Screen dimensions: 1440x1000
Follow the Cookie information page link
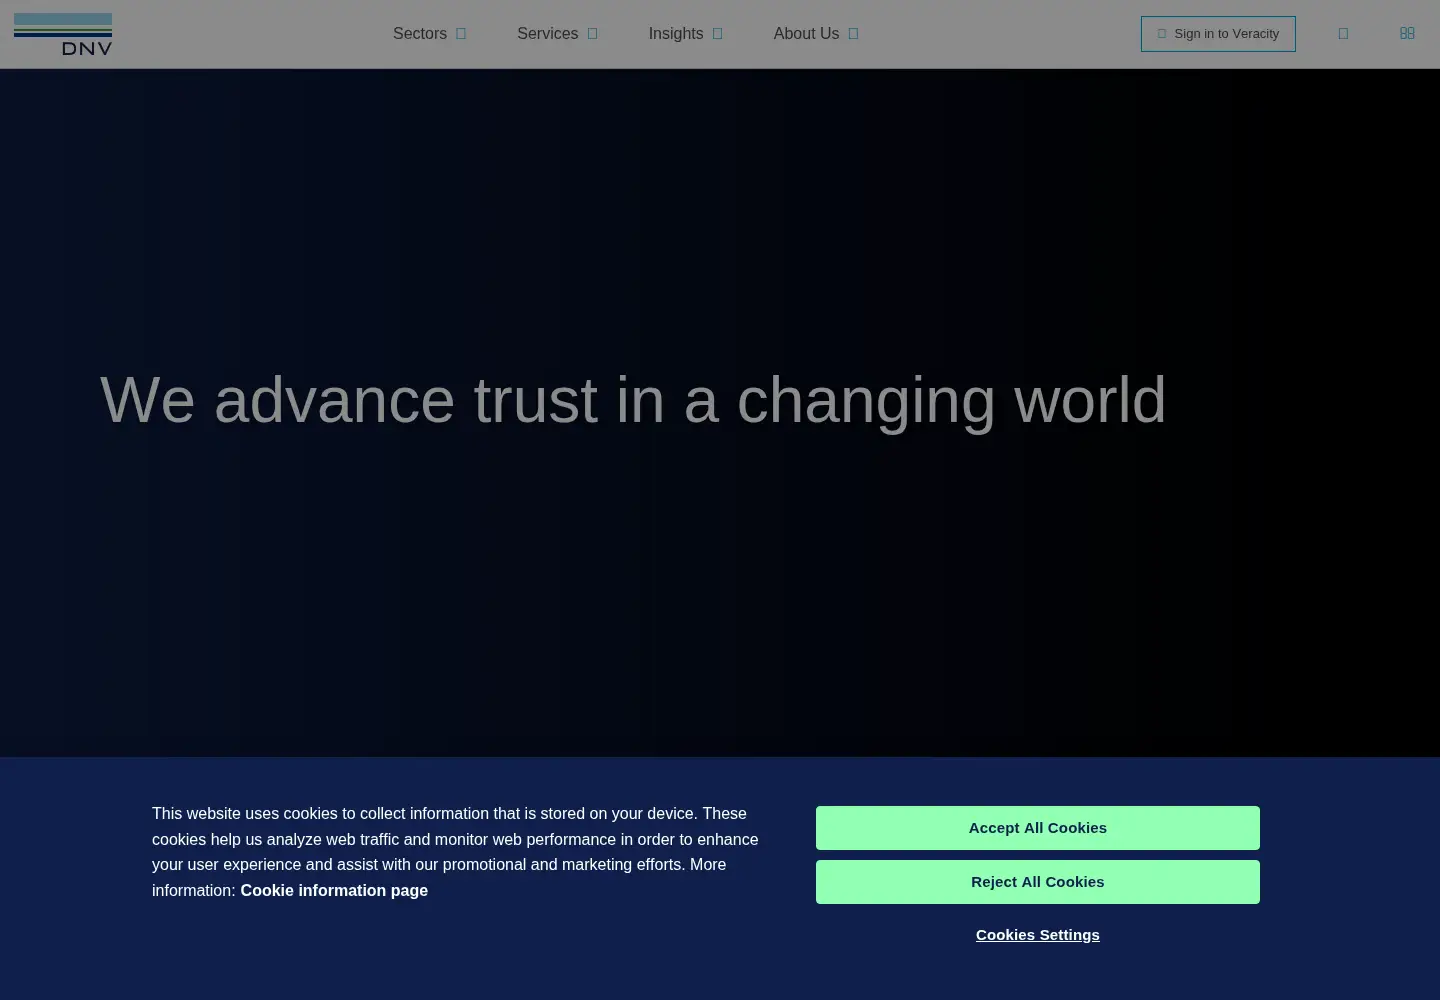tap(334, 890)
